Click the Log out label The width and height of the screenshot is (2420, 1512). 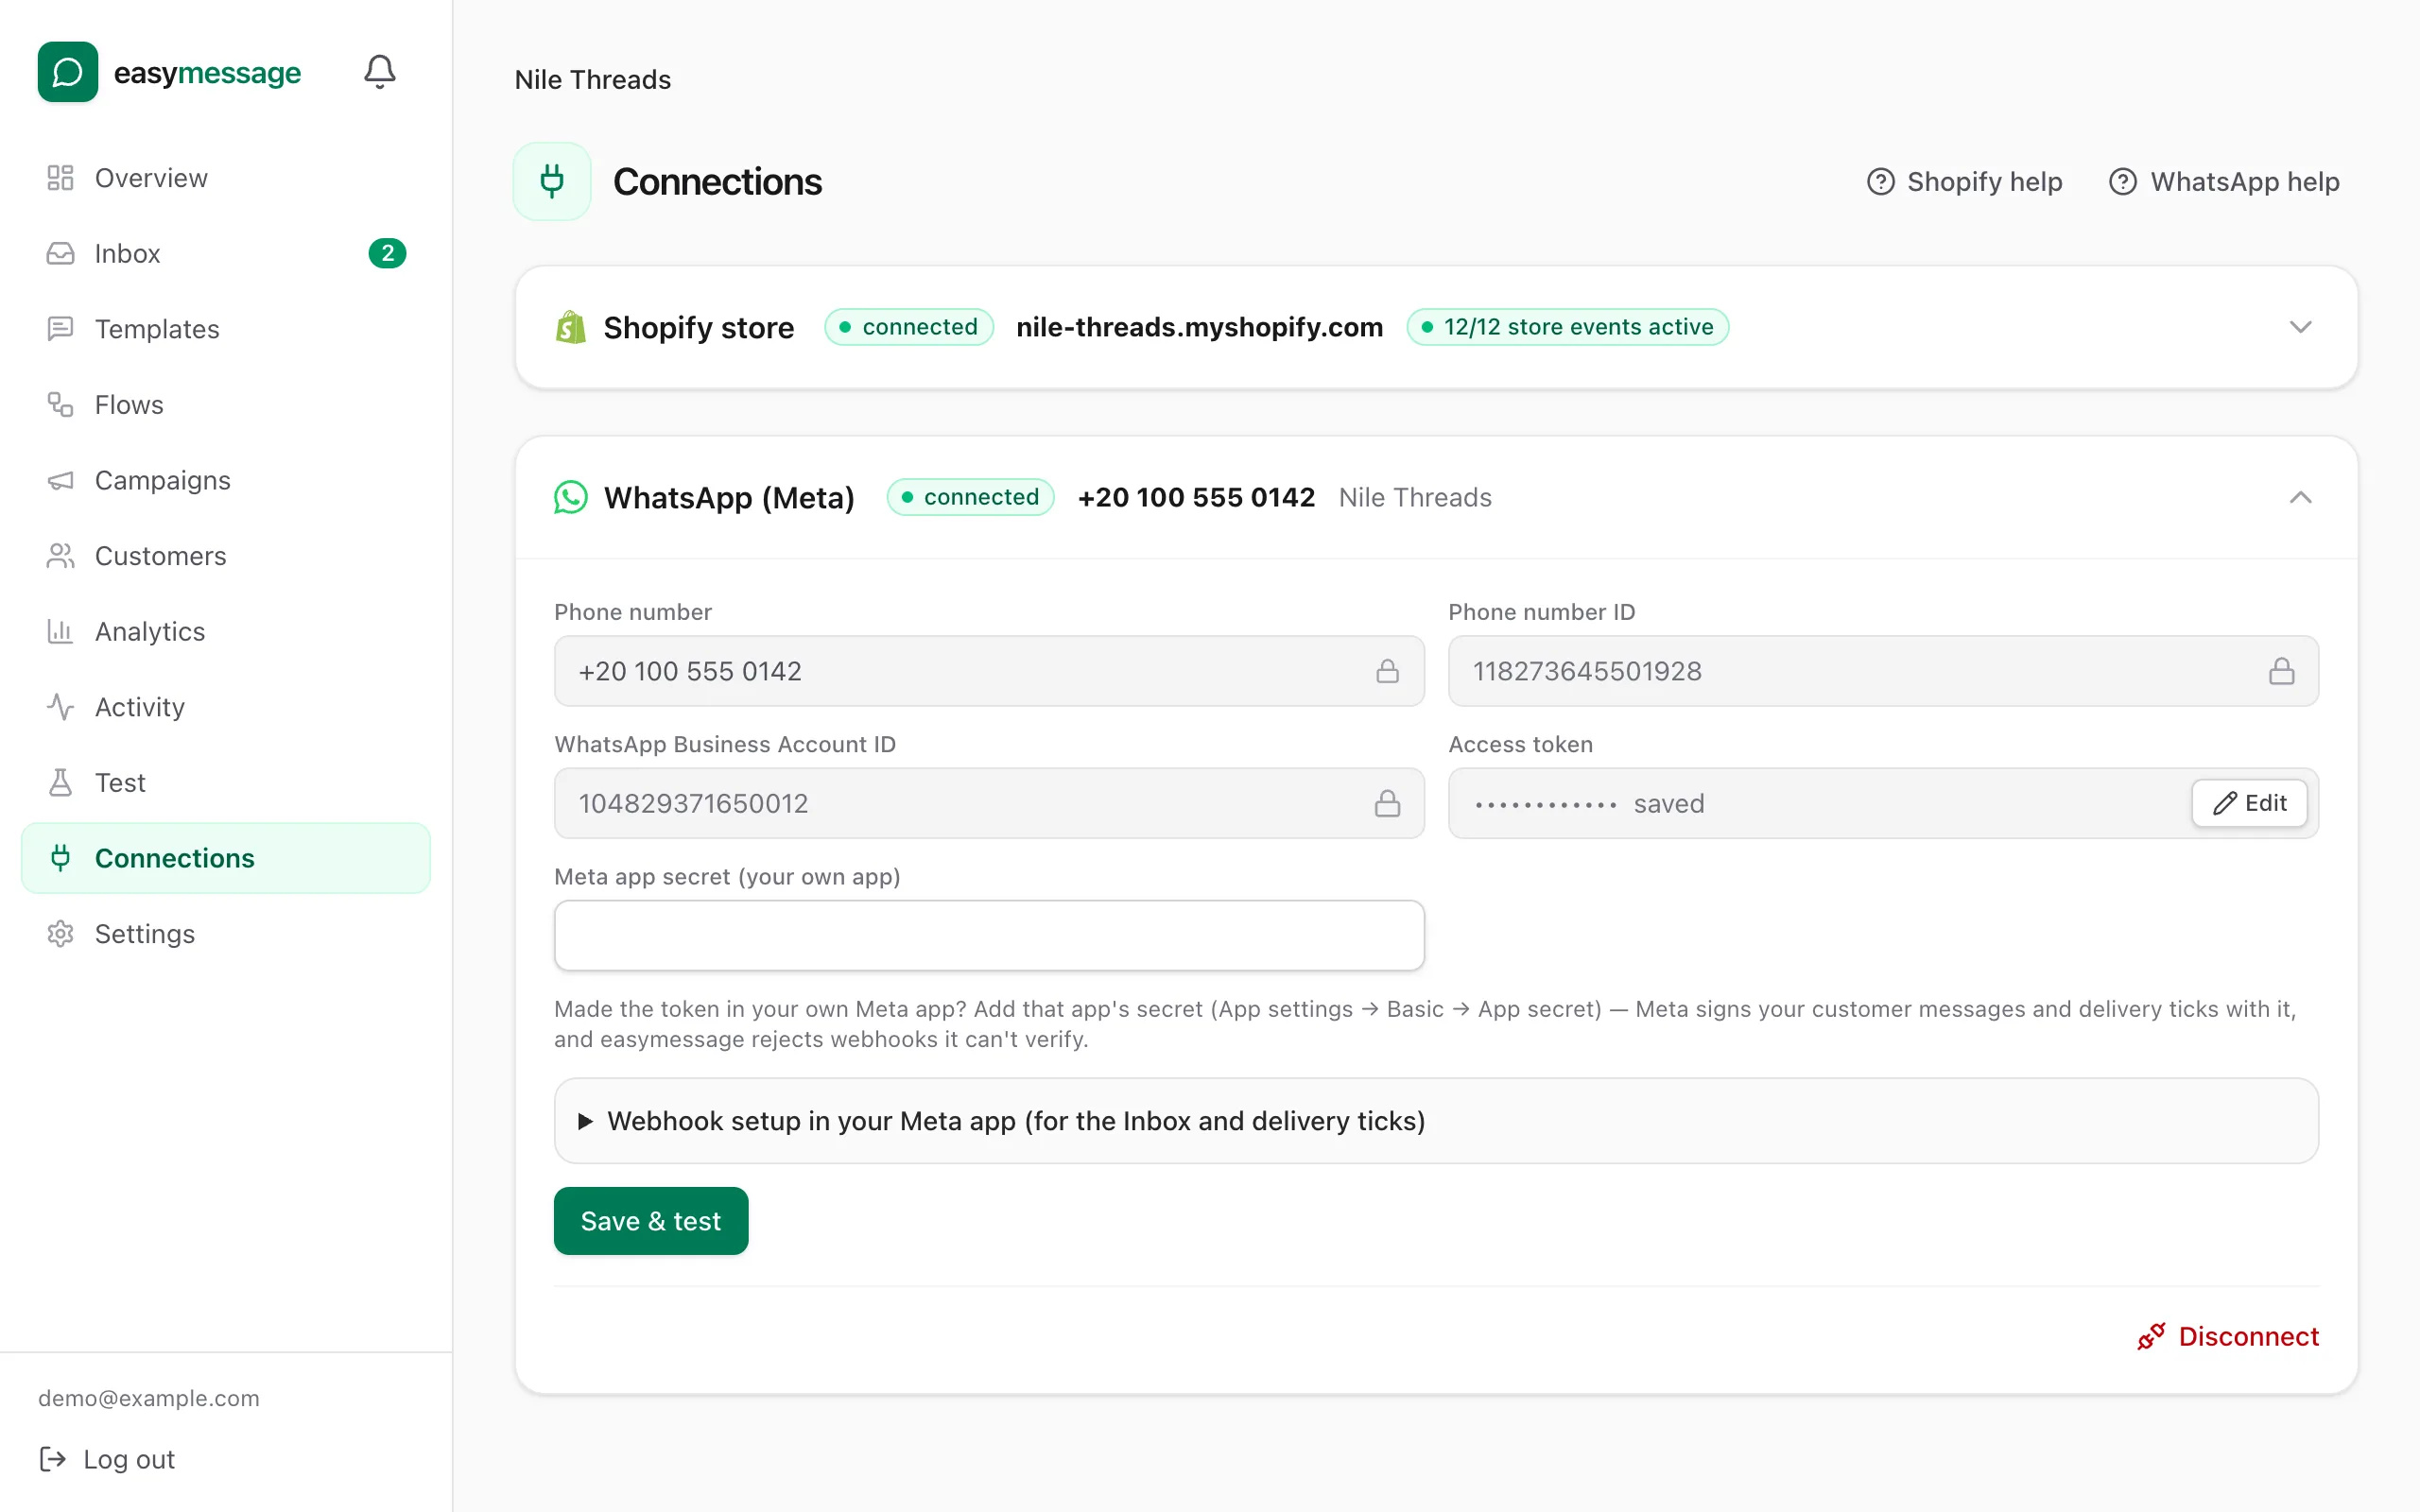pos(129,1459)
